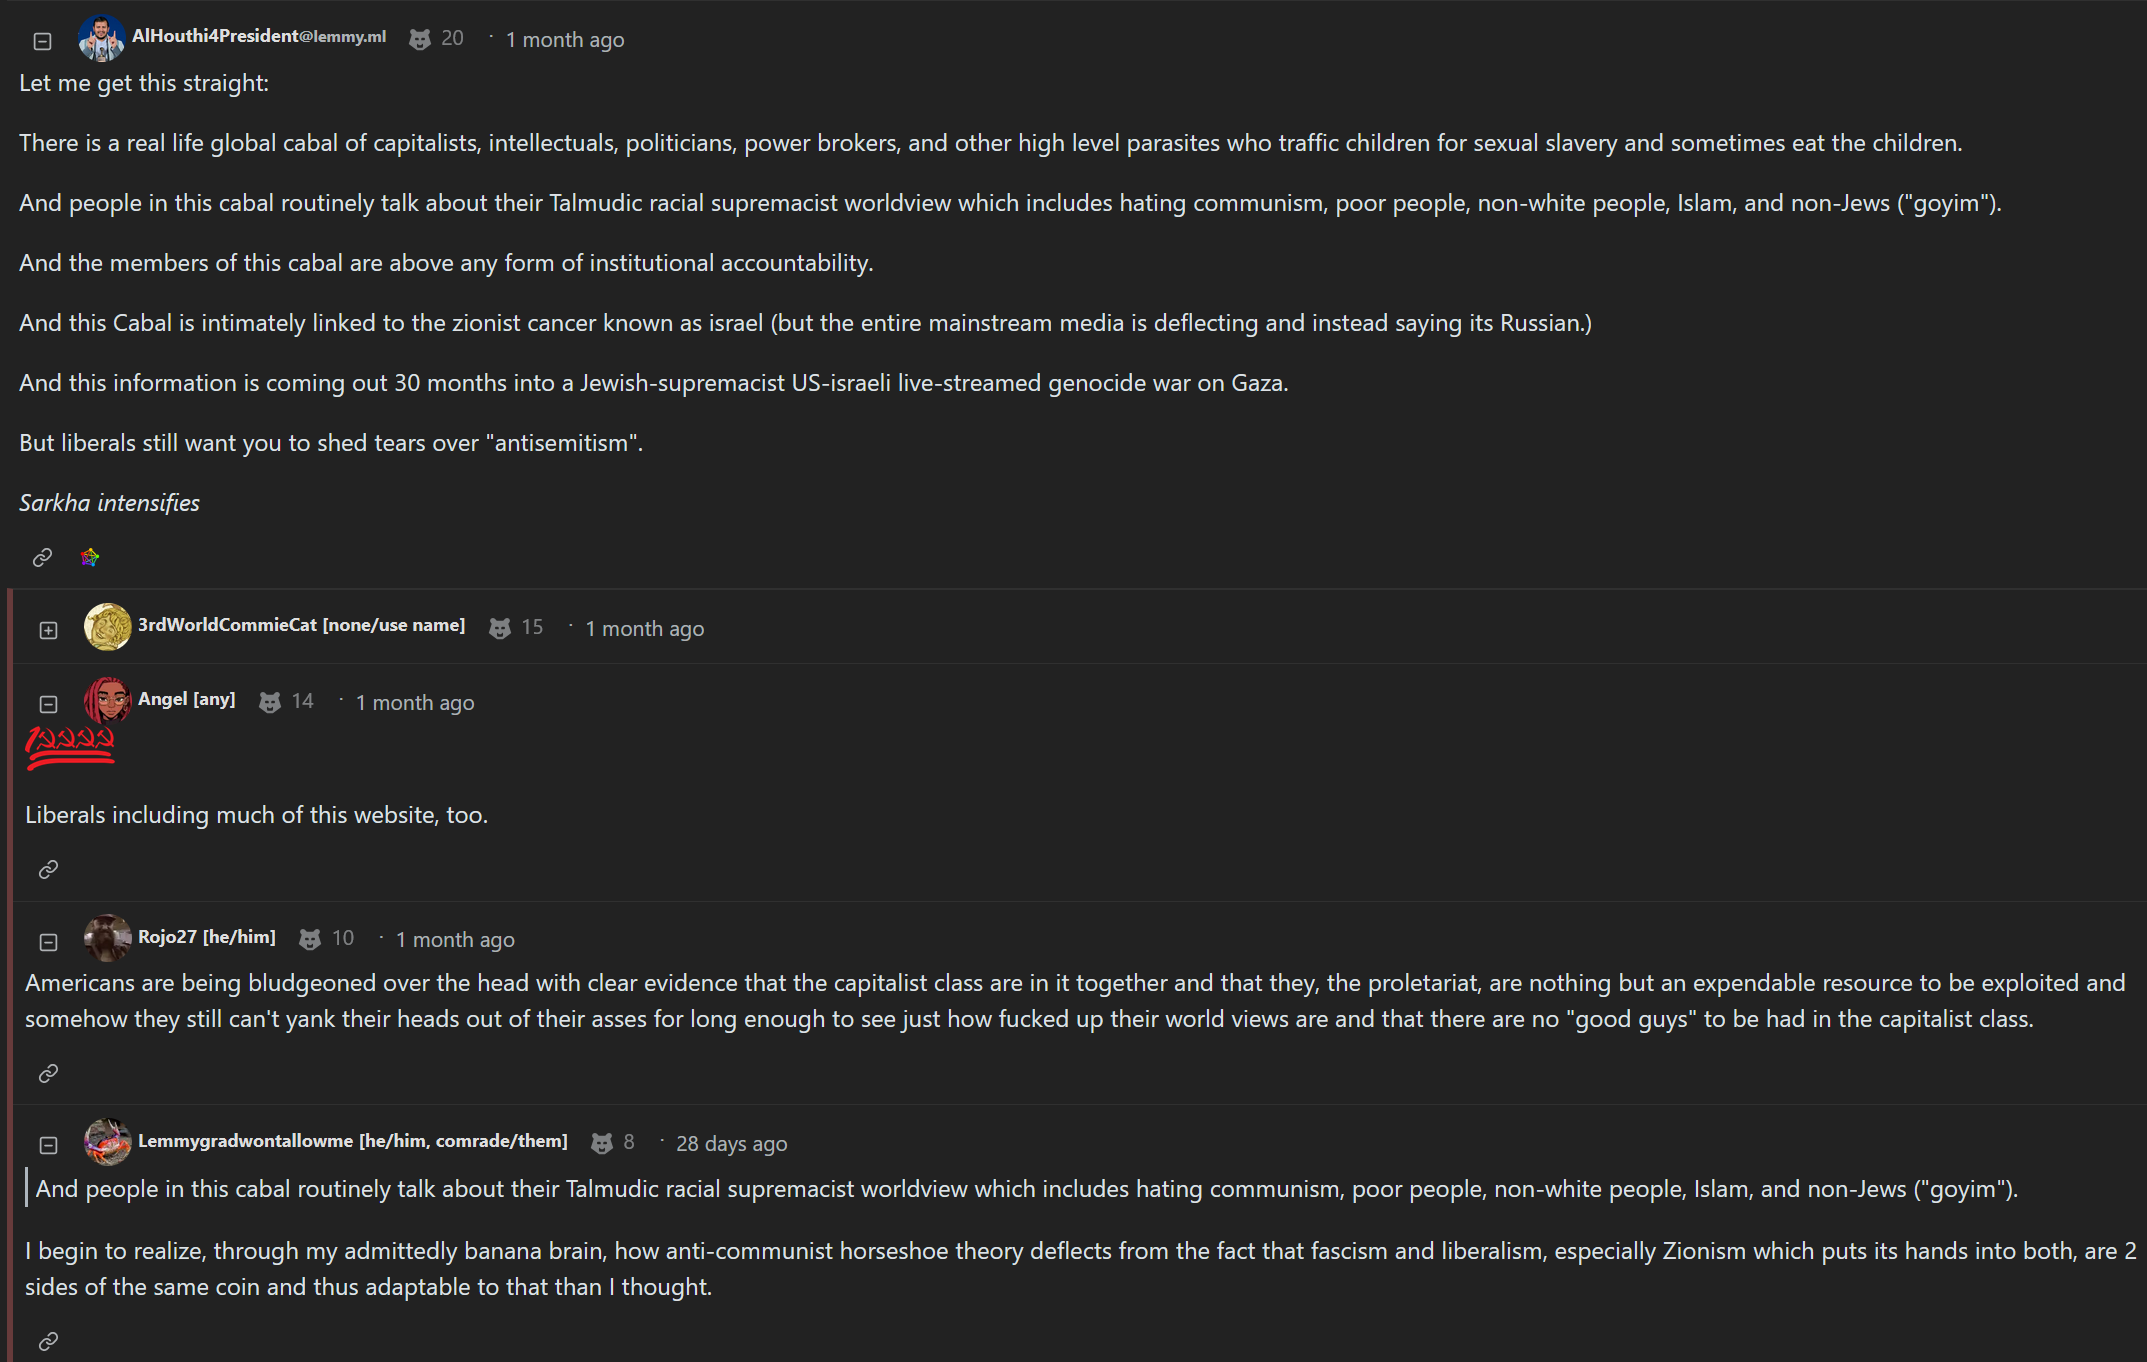Viewport: 2147px width, 1362px height.
Task: Collapse Rojo27's comment
Action: [x=48, y=942]
